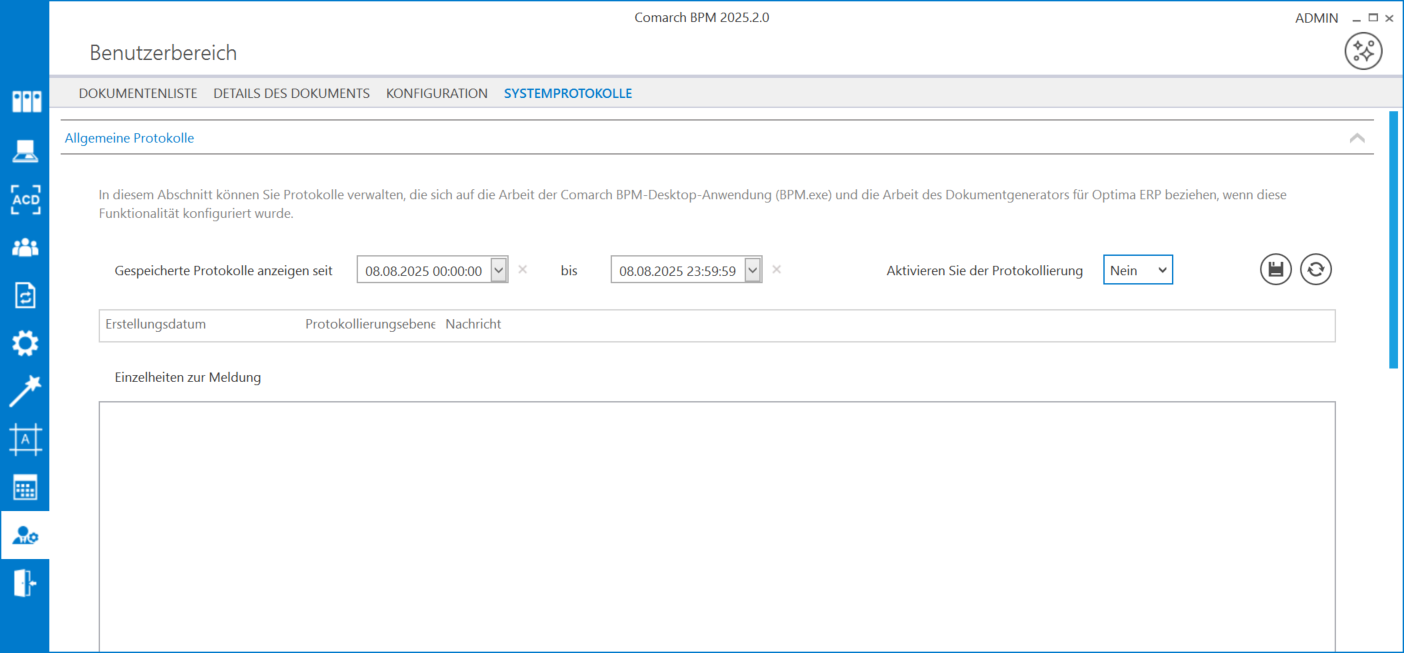Viewport: 1404px width, 653px height.
Task: Click the magic wand sidebar icon
Action: [25, 391]
